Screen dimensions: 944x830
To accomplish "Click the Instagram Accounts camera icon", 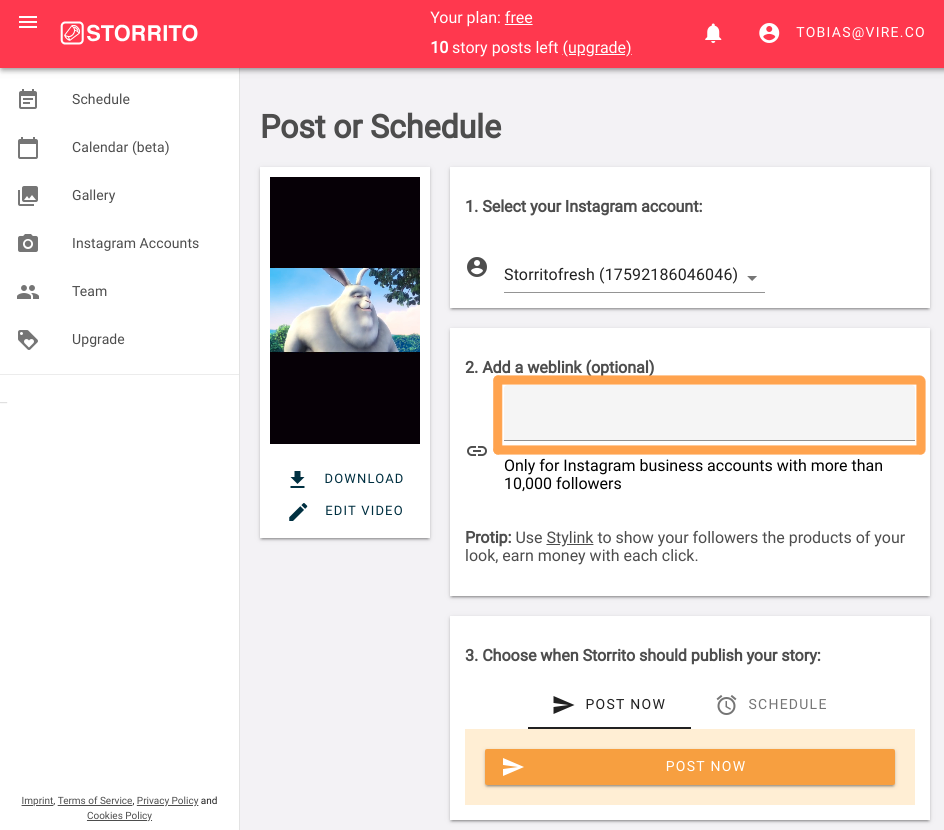I will [28, 243].
